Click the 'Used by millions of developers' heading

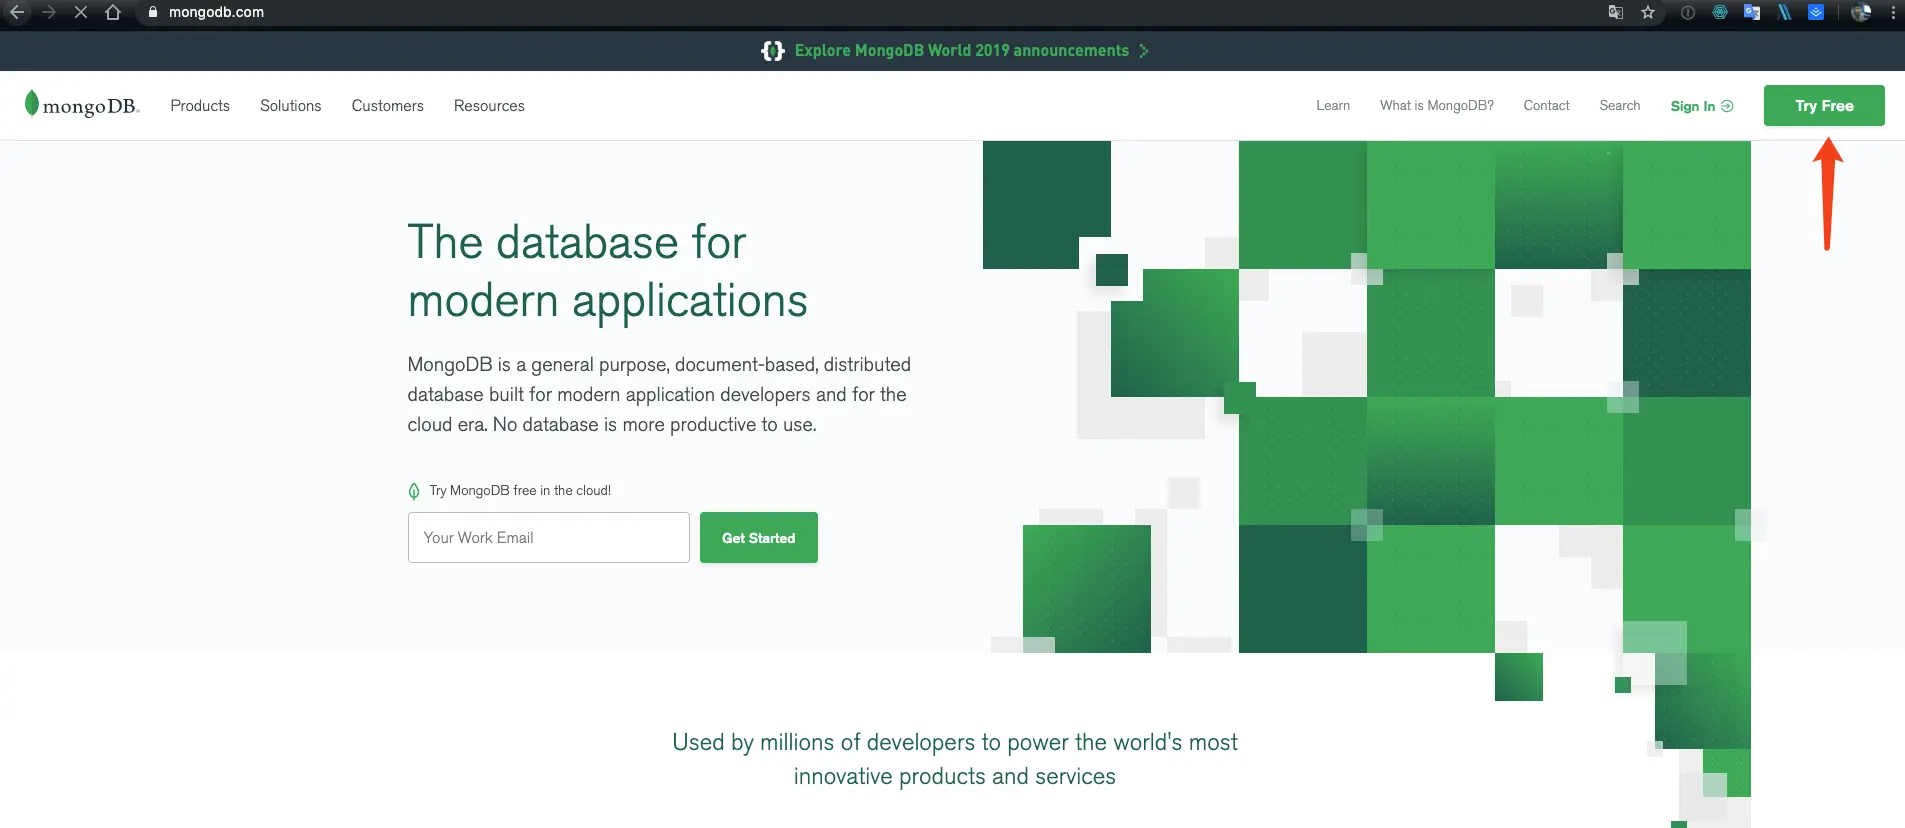955,759
